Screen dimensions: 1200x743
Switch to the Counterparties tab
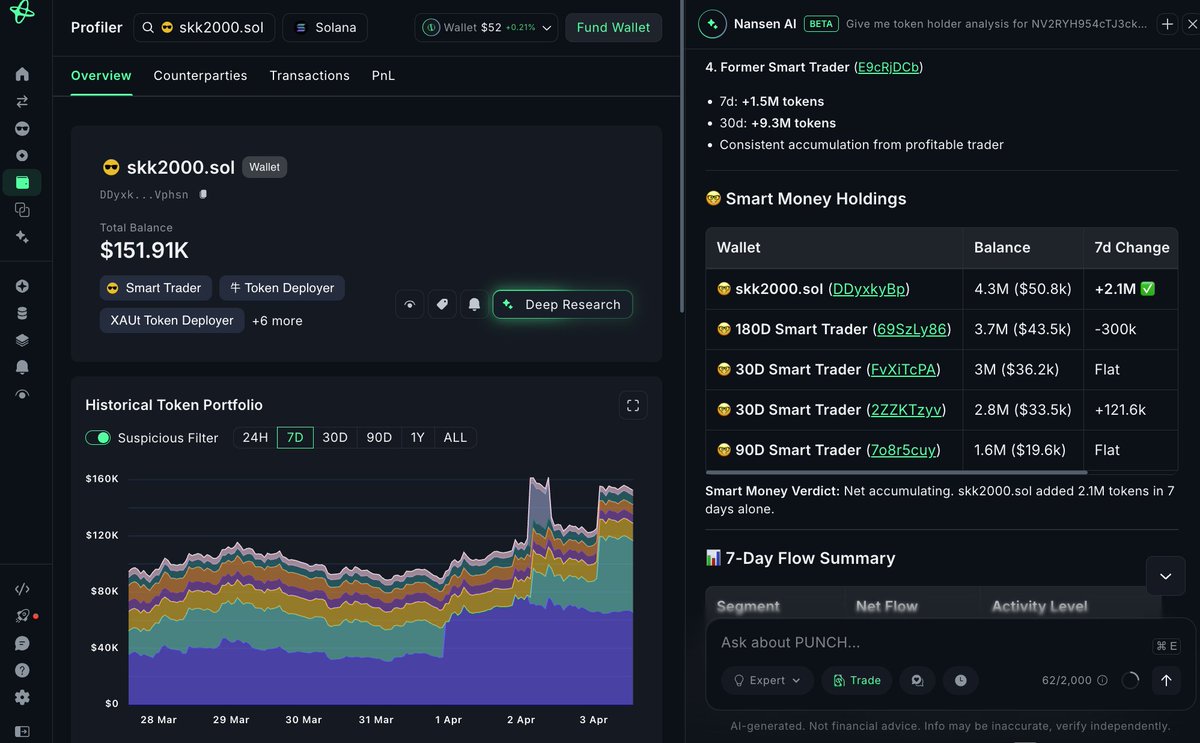200,75
